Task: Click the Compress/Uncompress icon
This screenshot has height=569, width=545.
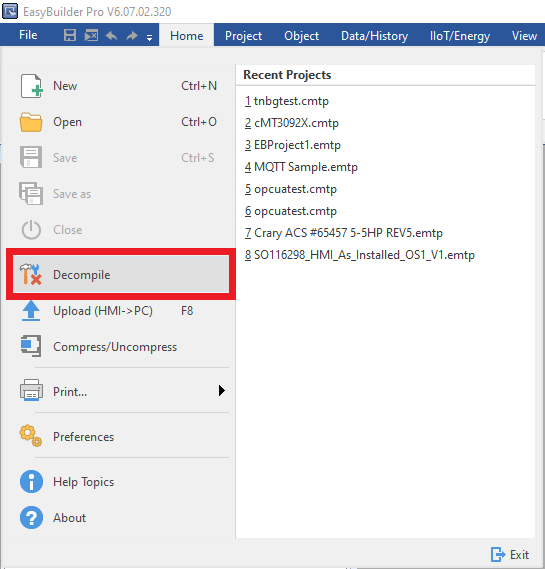Action: 31,346
